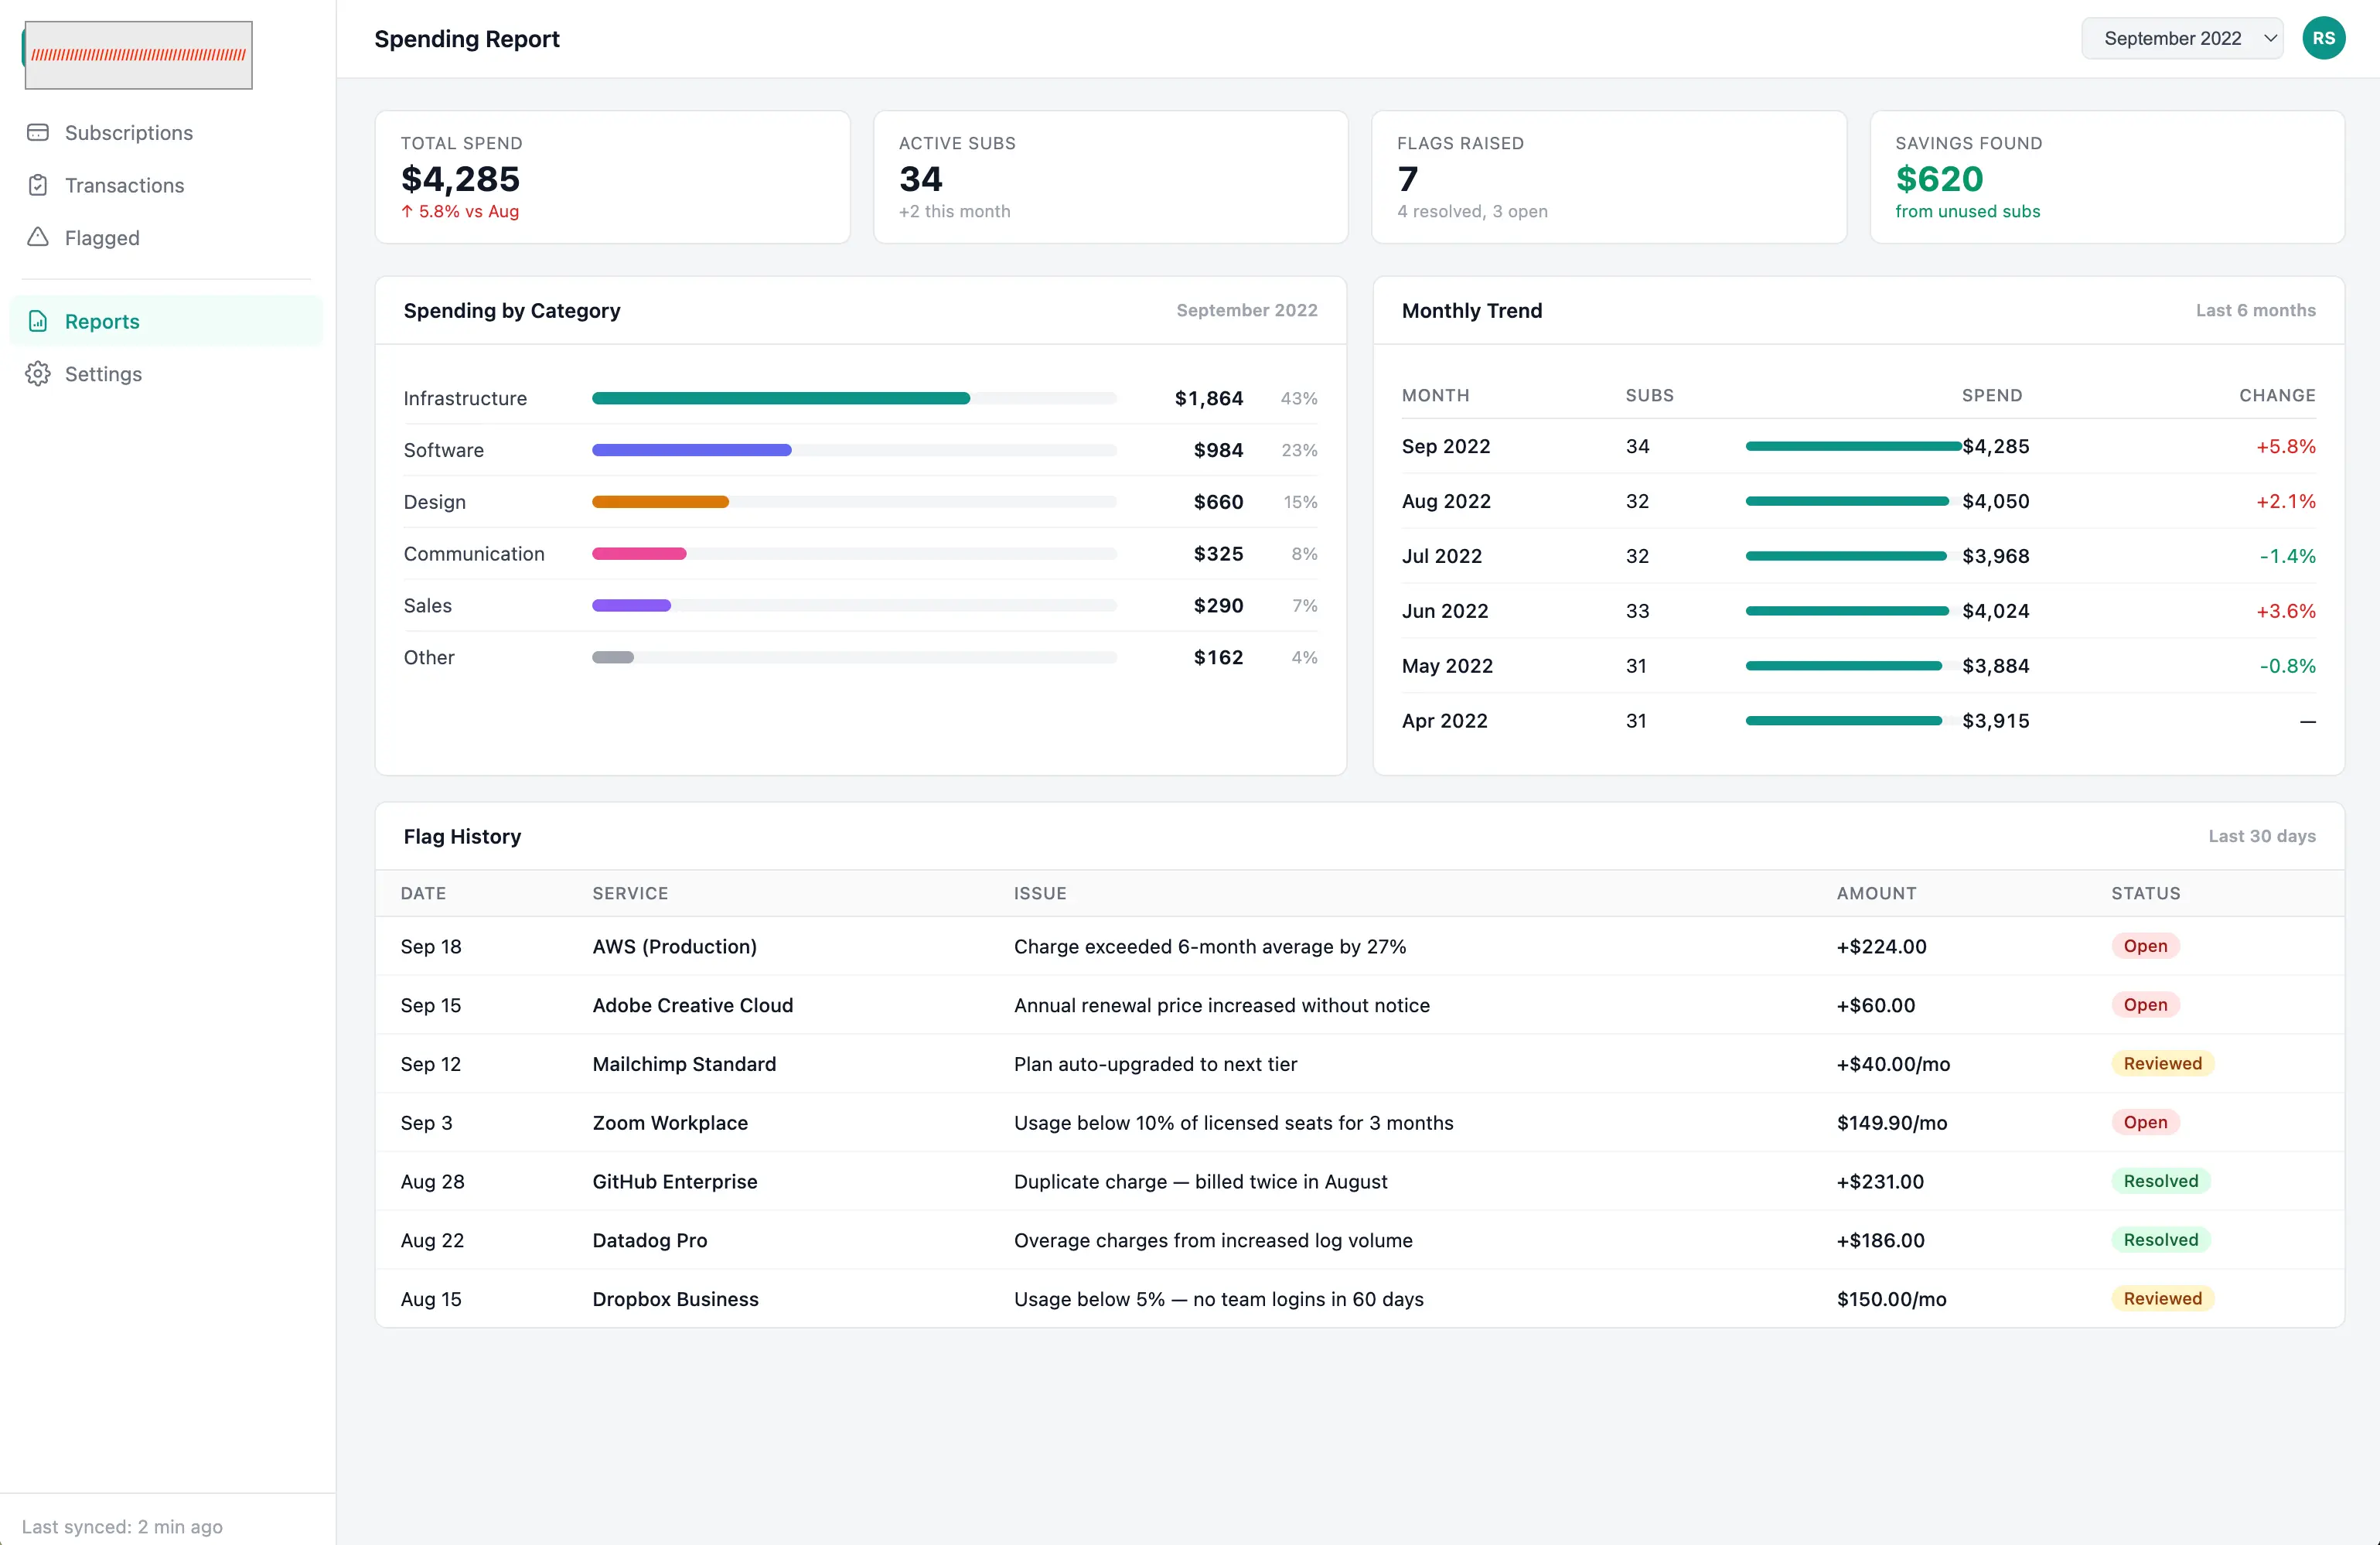The image size is (2380, 1545).
Task: Click the Reviewed badge for Mailchimp Standard
Action: pyautogui.click(x=2162, y=1063)
